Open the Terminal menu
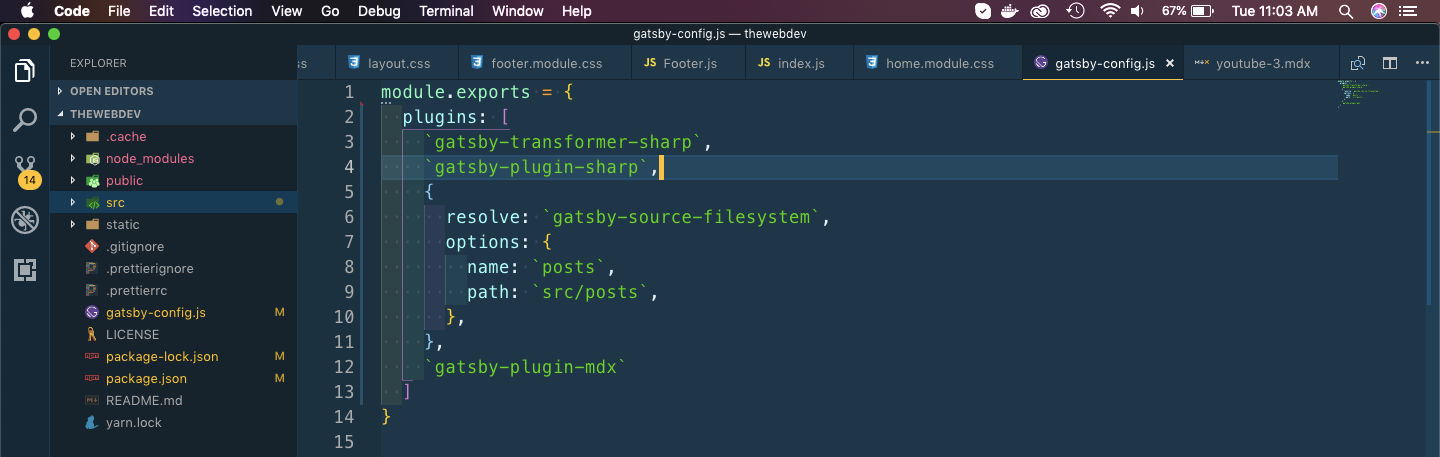The height and width of the screenshot is (457, 1440). 446,11
